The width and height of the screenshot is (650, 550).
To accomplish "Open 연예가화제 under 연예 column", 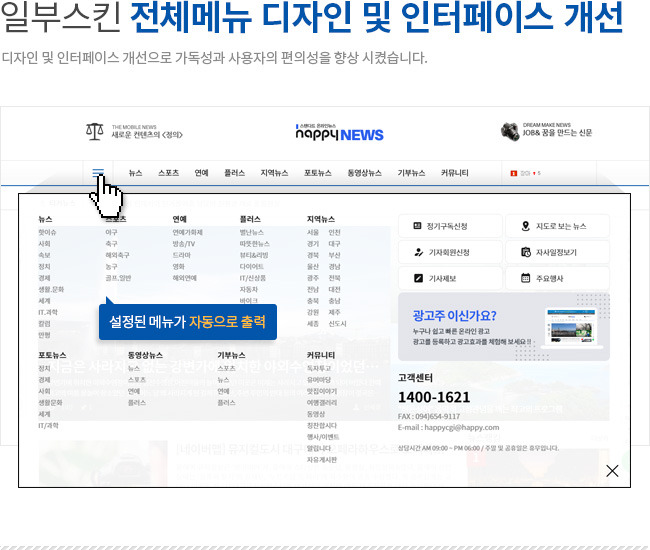I will pyautogui.click(x=187, y=232).
